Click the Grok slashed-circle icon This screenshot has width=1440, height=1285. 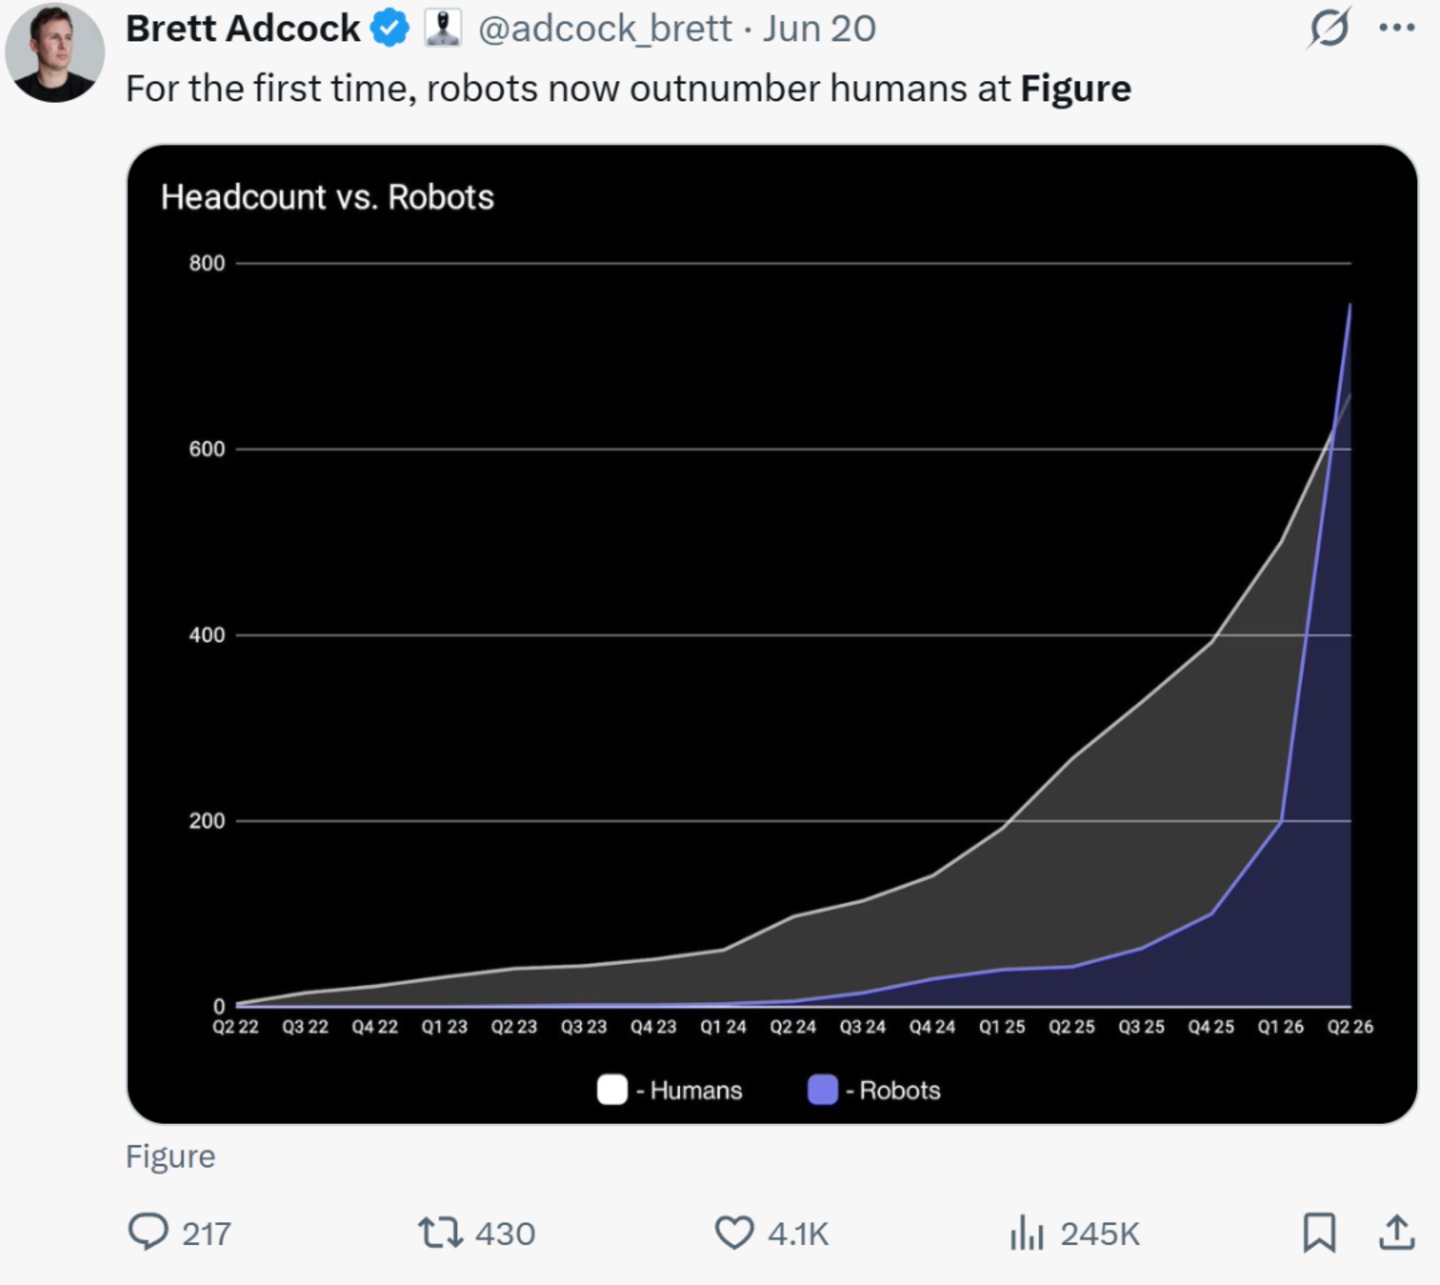tap(1329, 28)
